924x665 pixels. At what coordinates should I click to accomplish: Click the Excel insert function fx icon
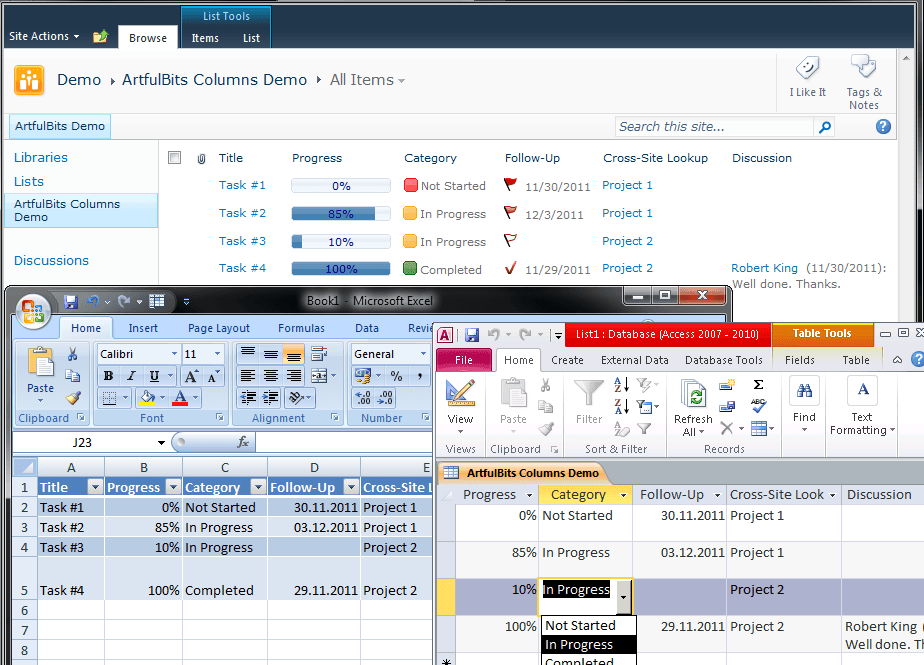click(x=243, y=442)
